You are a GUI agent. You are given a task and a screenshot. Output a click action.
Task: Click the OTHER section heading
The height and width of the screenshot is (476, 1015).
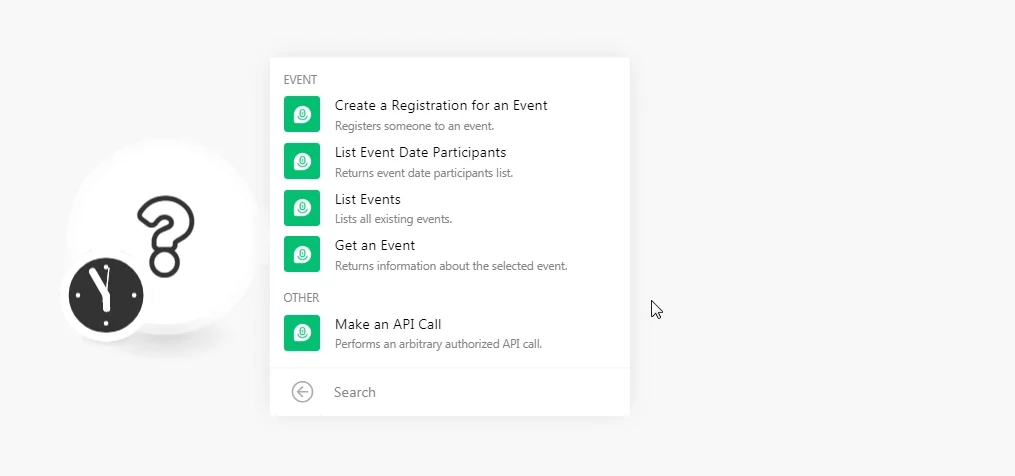click(x=301, y=297)
